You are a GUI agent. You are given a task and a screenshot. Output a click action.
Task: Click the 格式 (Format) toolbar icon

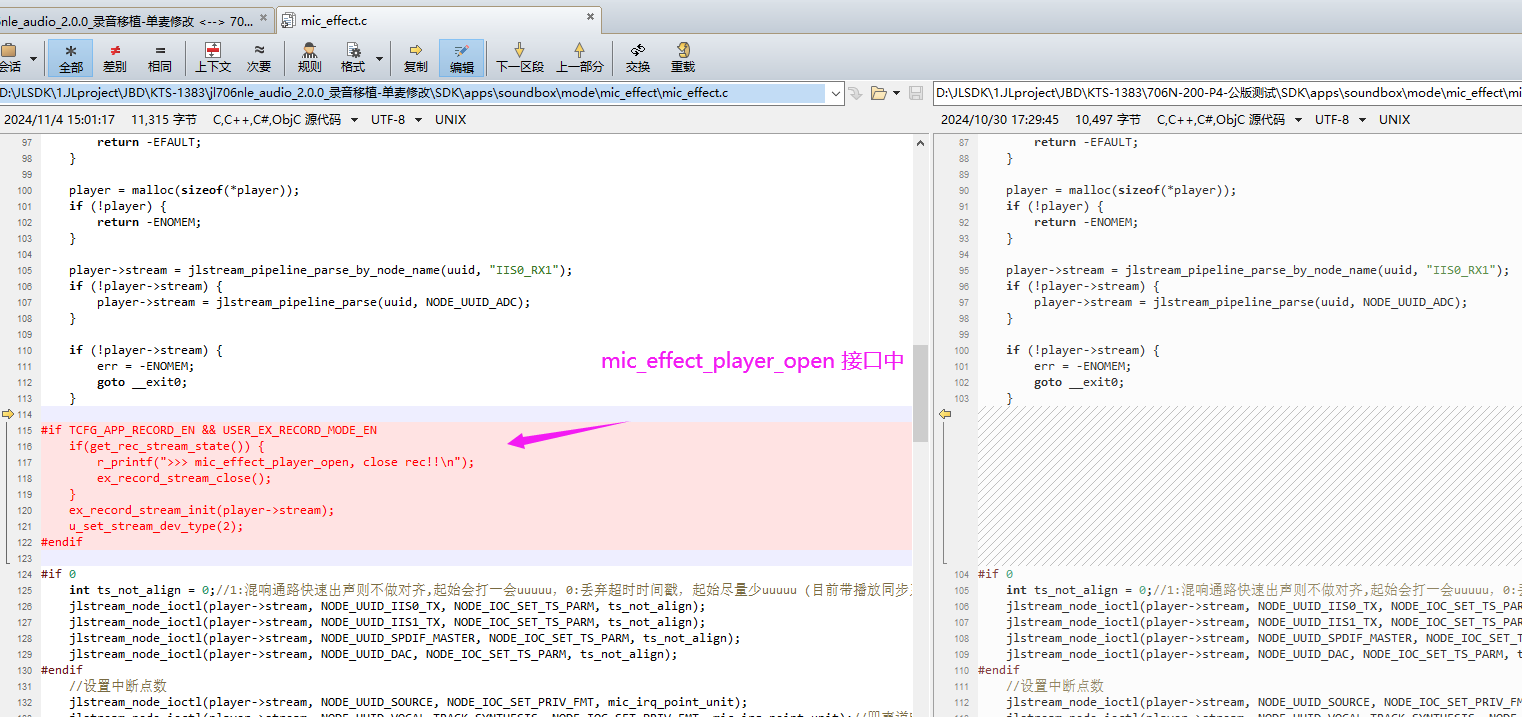pos(353,58)
